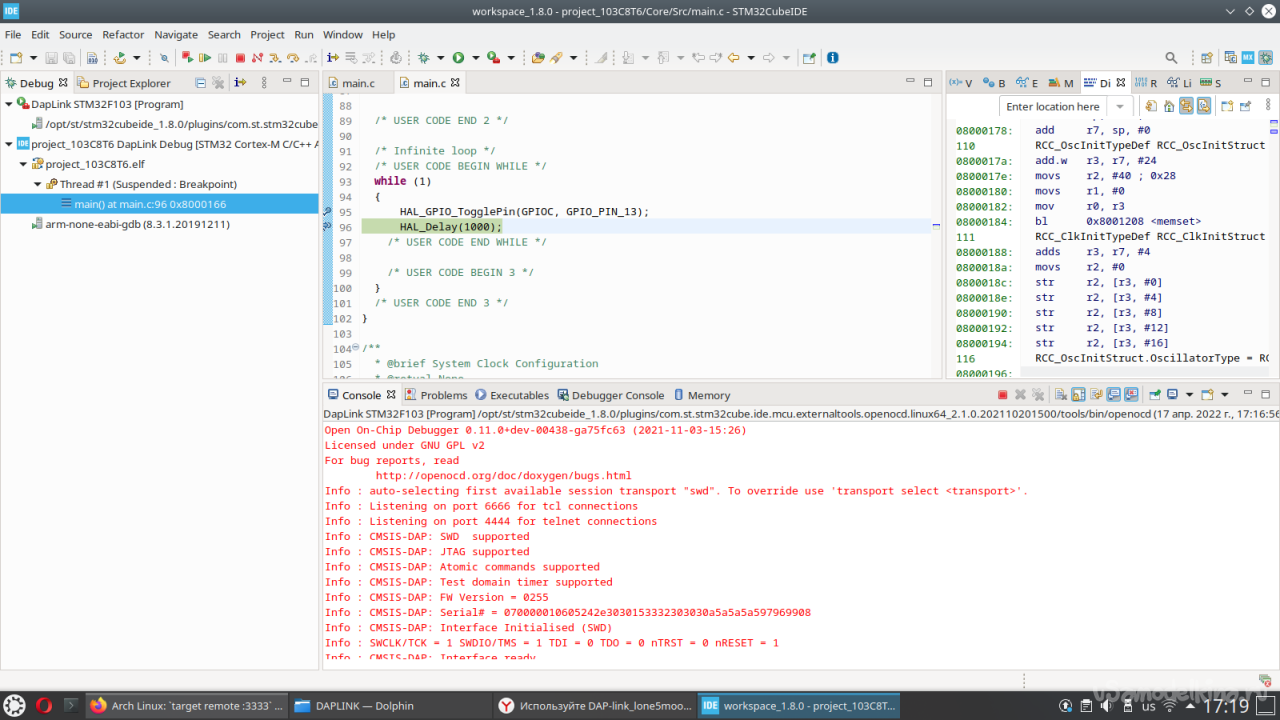Screen dimensions: 1280x720
Task: Switch to the Problems tab
Action: coord(436,395)
